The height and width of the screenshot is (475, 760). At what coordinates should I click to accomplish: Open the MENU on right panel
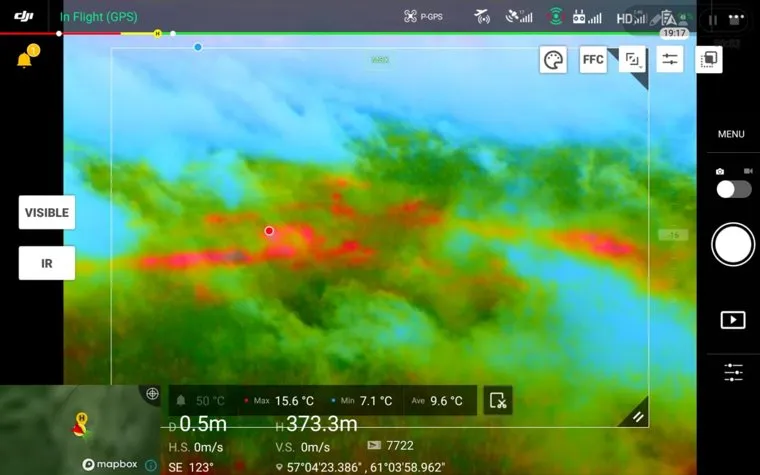coord(731,134)
